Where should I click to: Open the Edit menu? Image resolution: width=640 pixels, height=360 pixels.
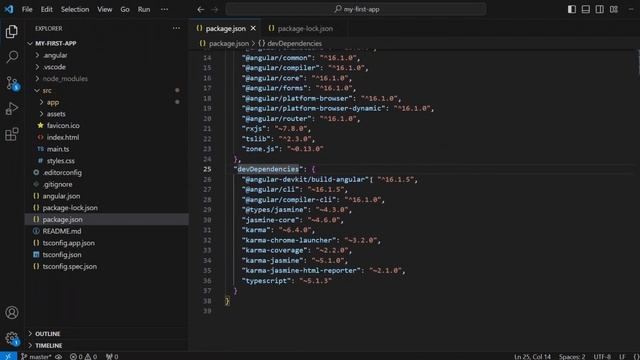[x=47, y=9]
